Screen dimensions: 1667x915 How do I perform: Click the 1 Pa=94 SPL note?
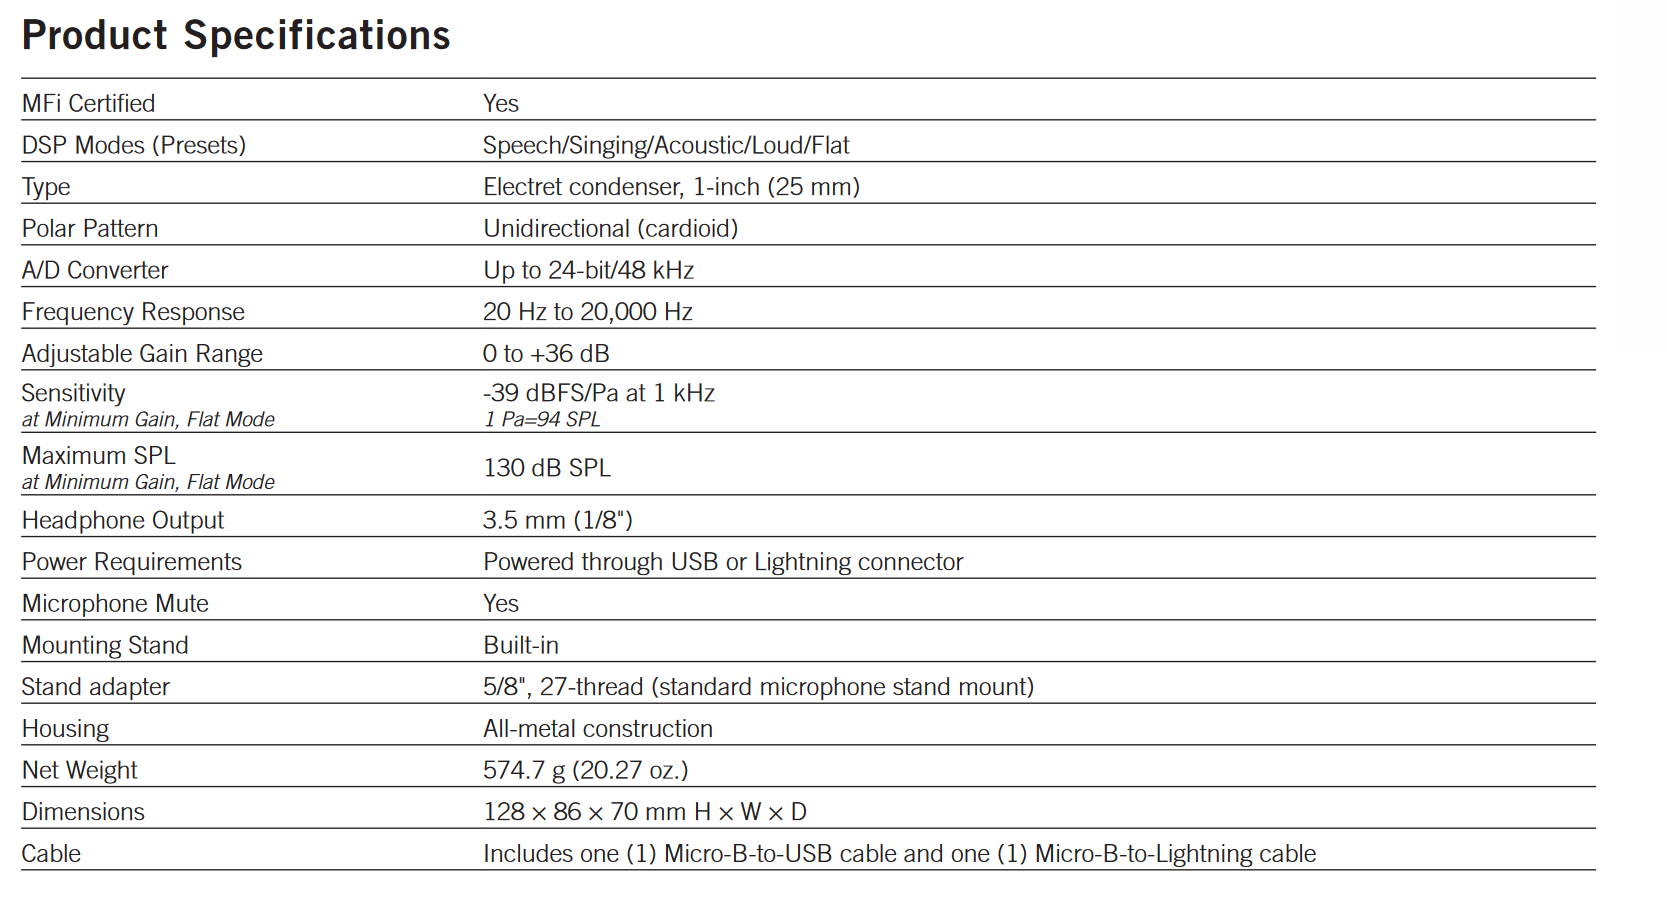point(542,420)
